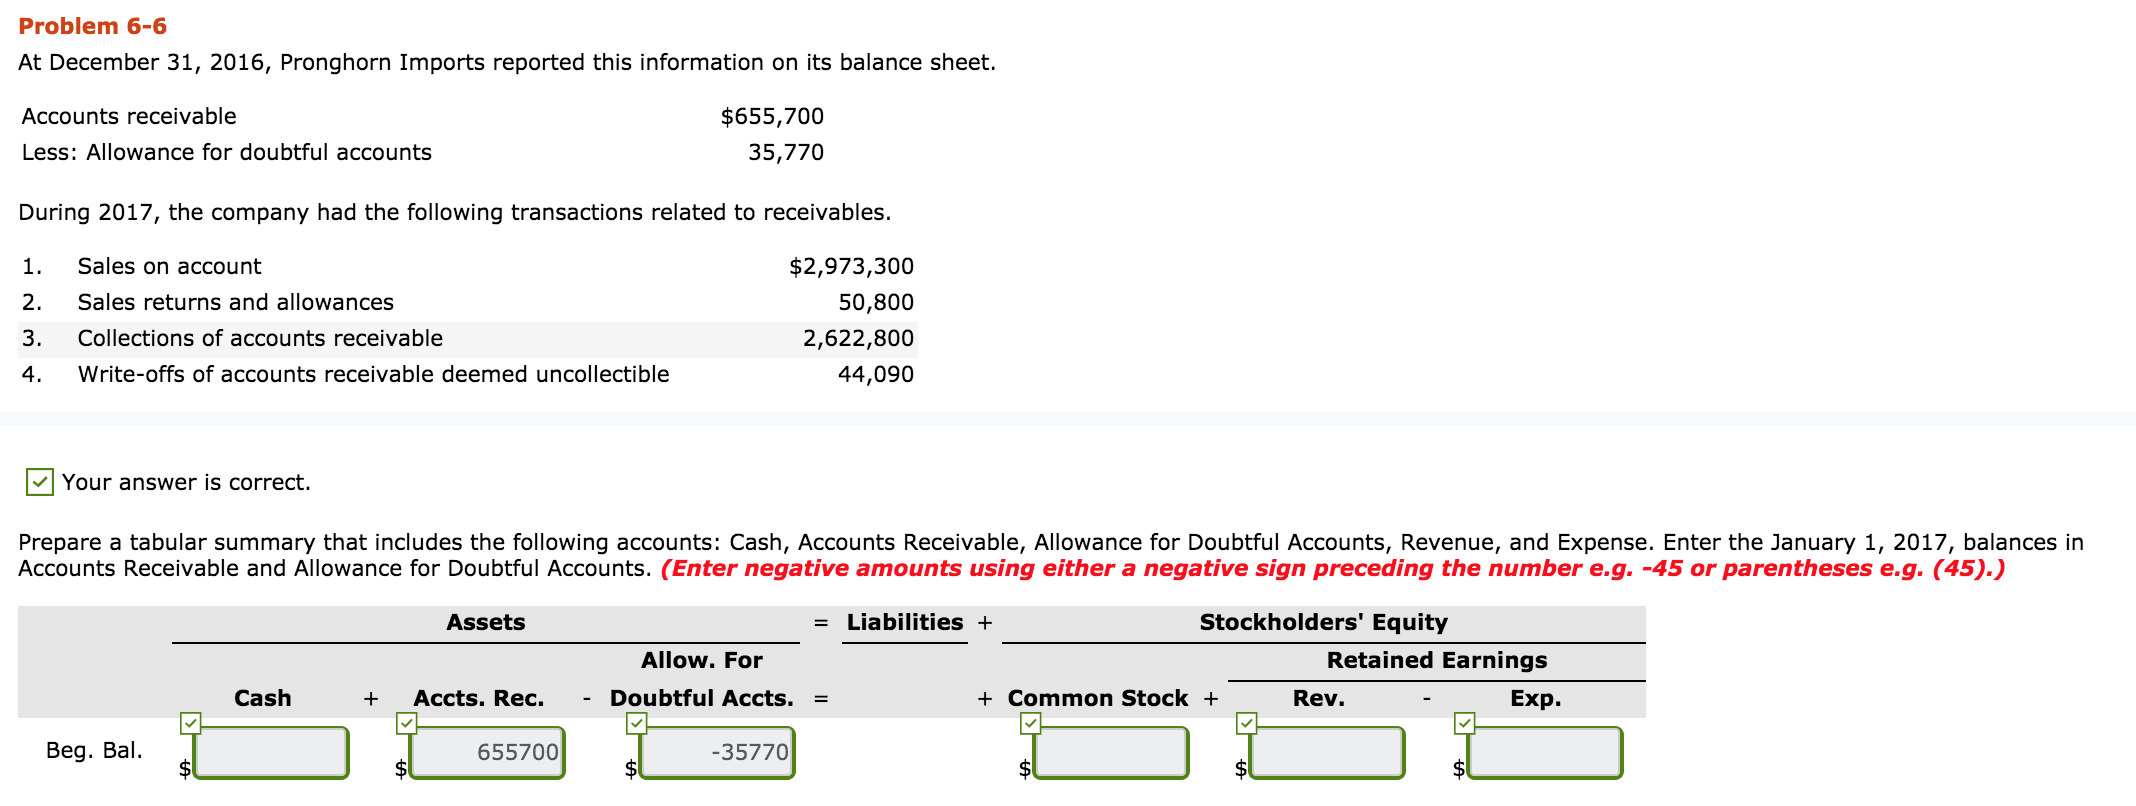The width and height of the screenshot is (2136, 806).
Task: Click the 'Accounts receivable' balance sheet label
Action: coord(129,116)
